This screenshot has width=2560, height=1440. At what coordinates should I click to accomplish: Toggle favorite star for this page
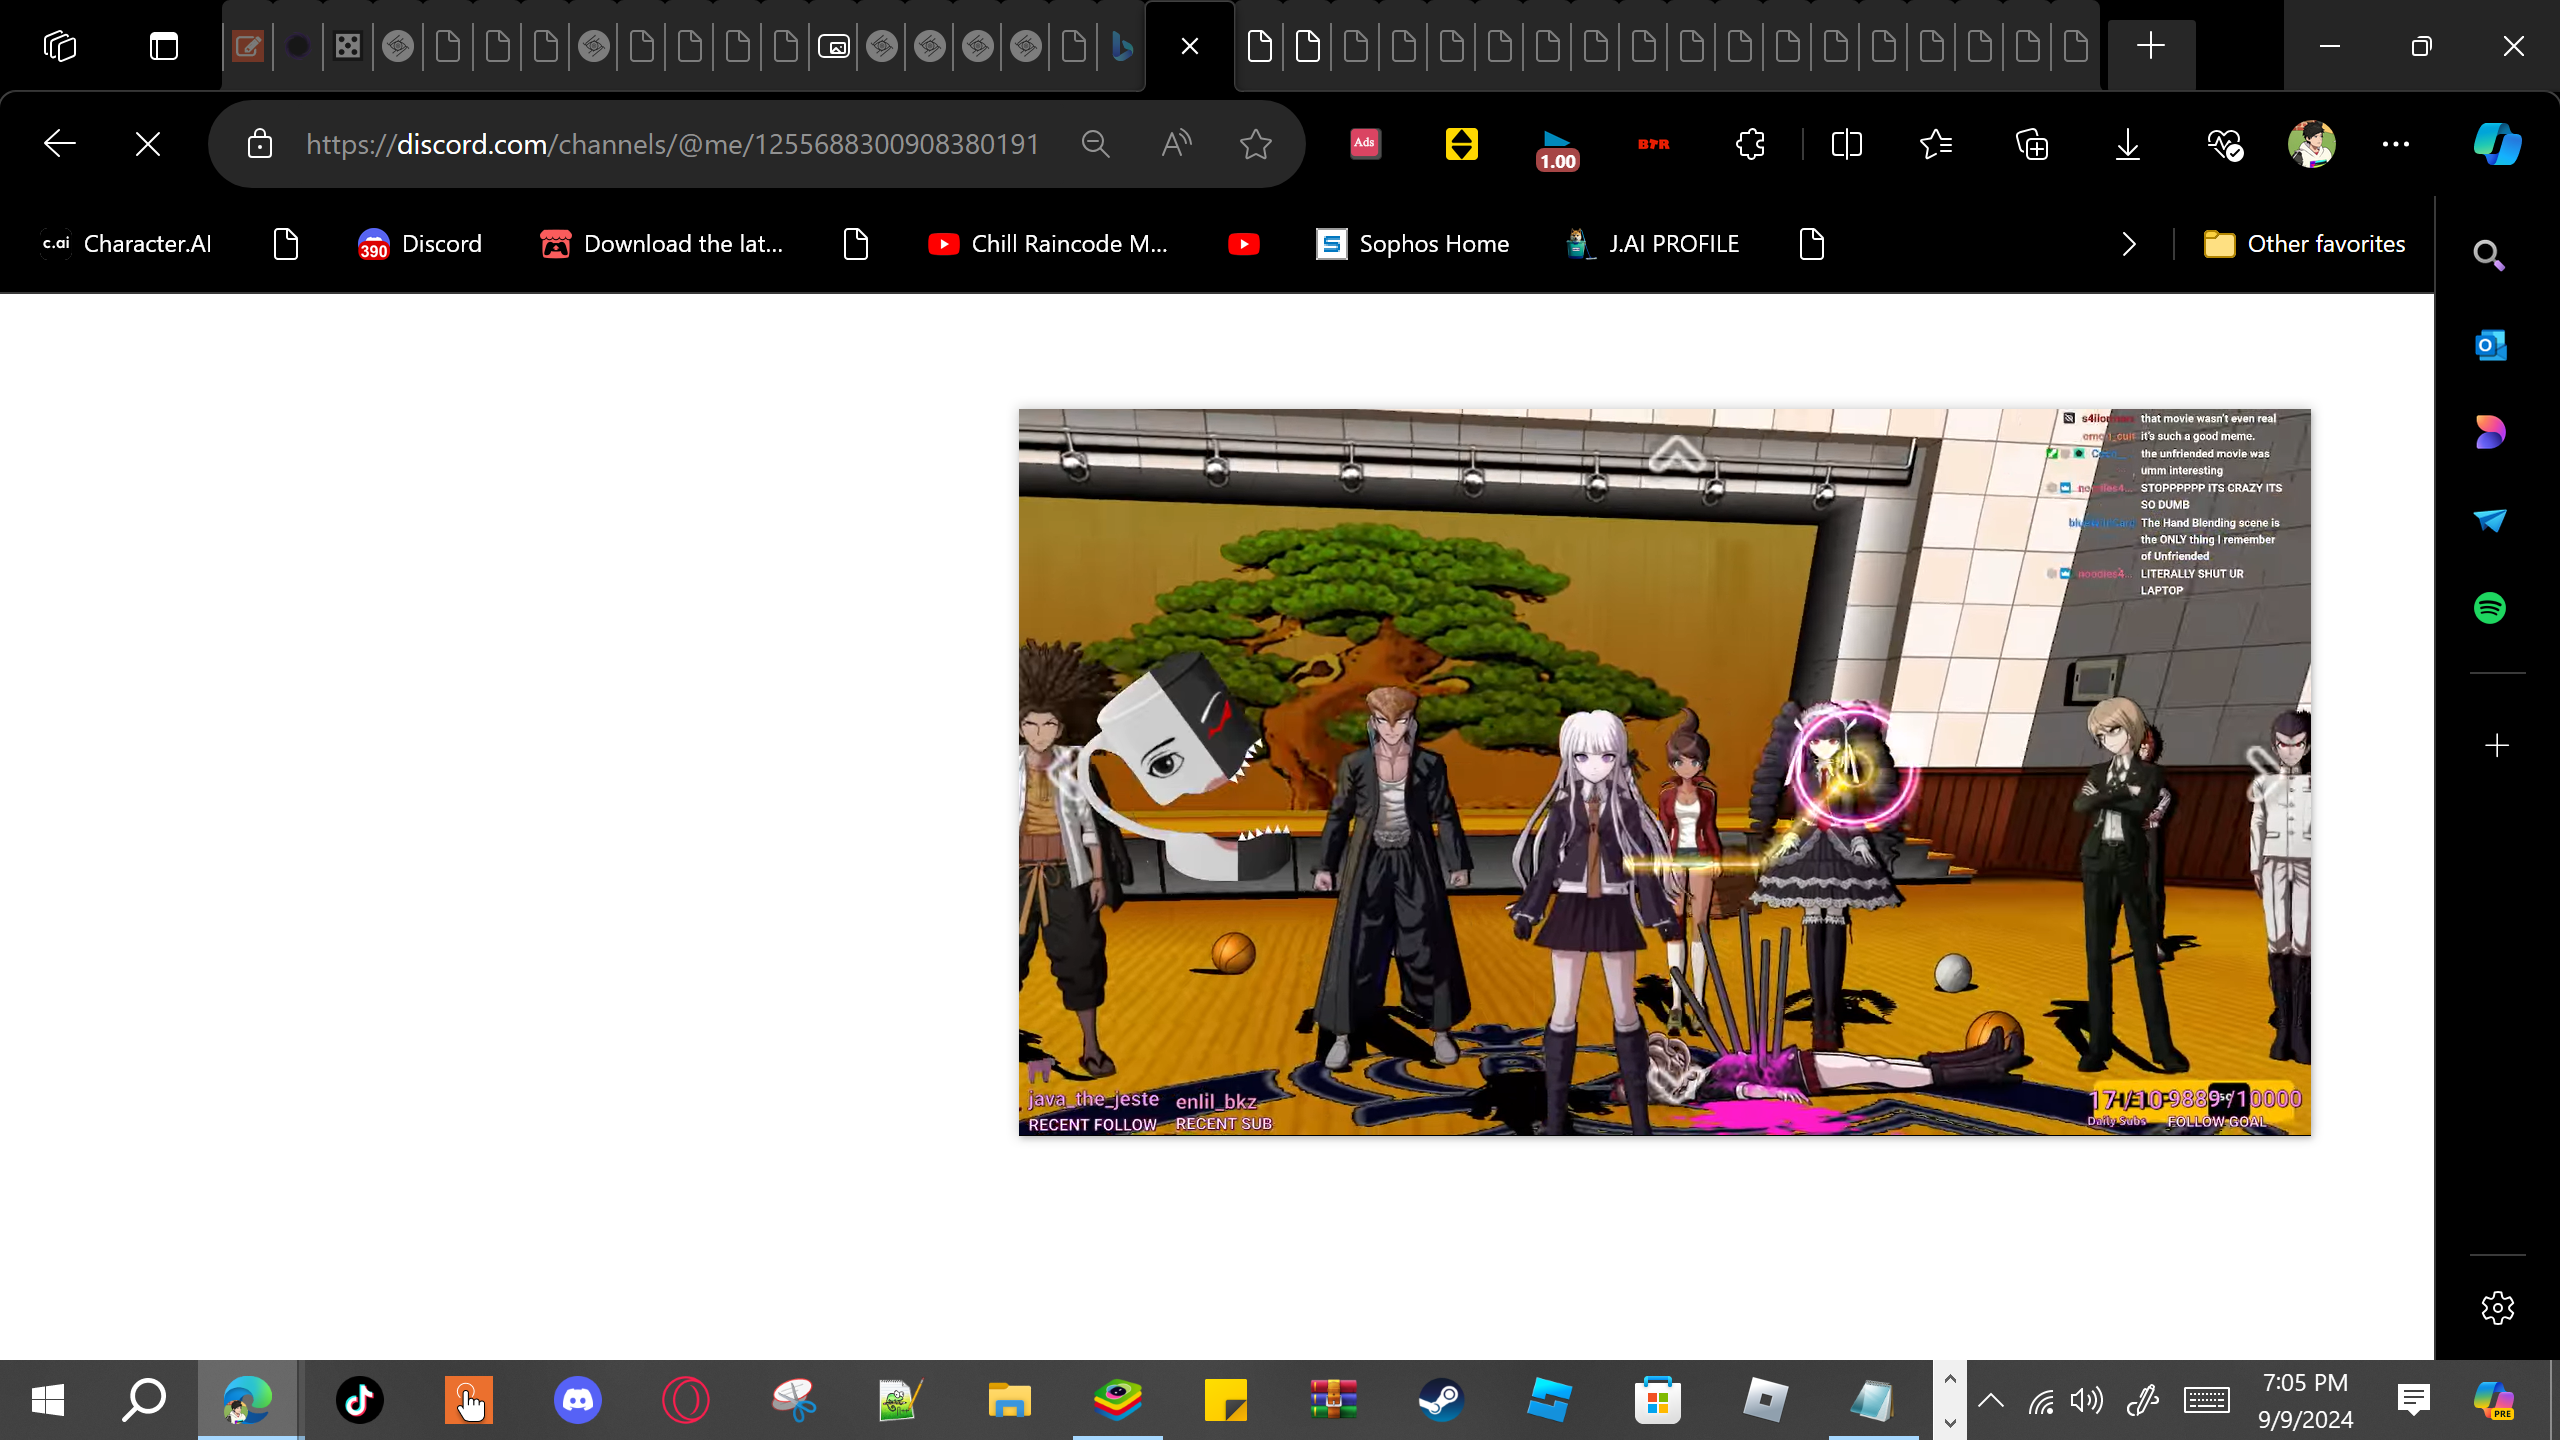(1255, 144)
